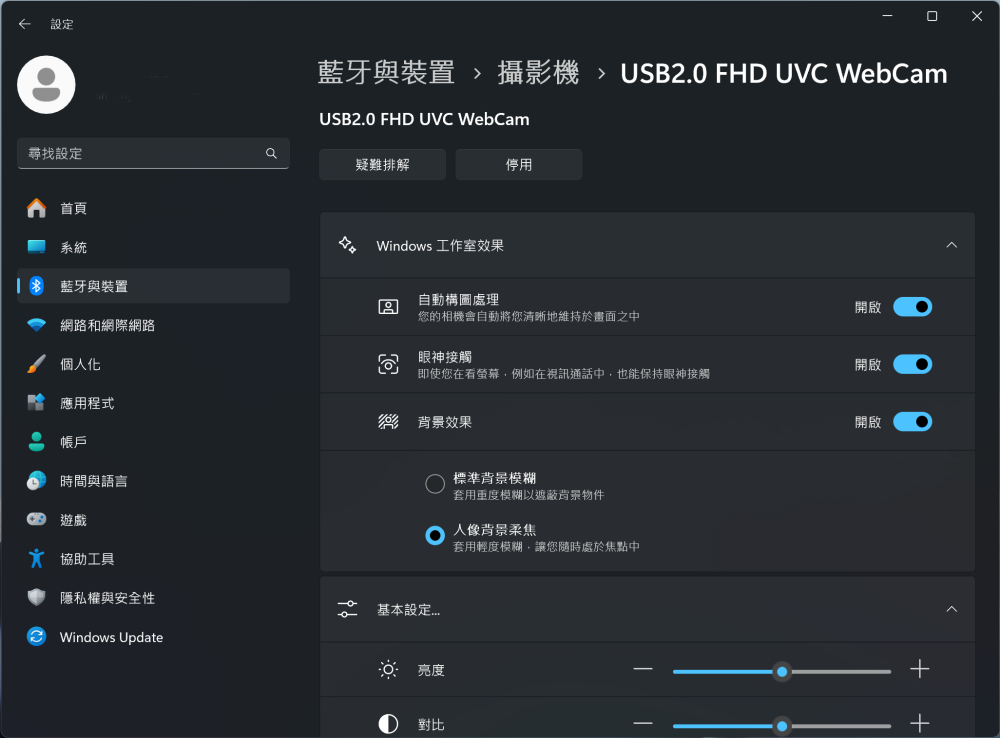
Task: Collapse the Windows 工作室效果 section chevron
Action: tap(952, 245)
